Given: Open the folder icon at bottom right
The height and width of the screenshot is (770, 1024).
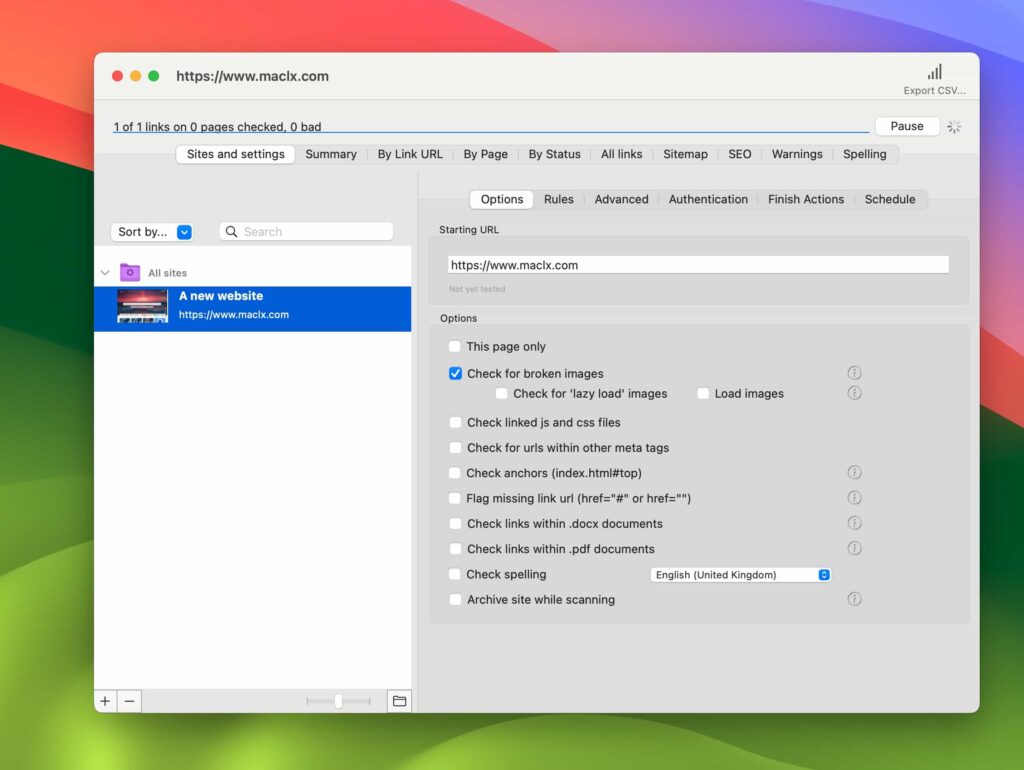Looking at the screenshot, I should coord(398,701).
